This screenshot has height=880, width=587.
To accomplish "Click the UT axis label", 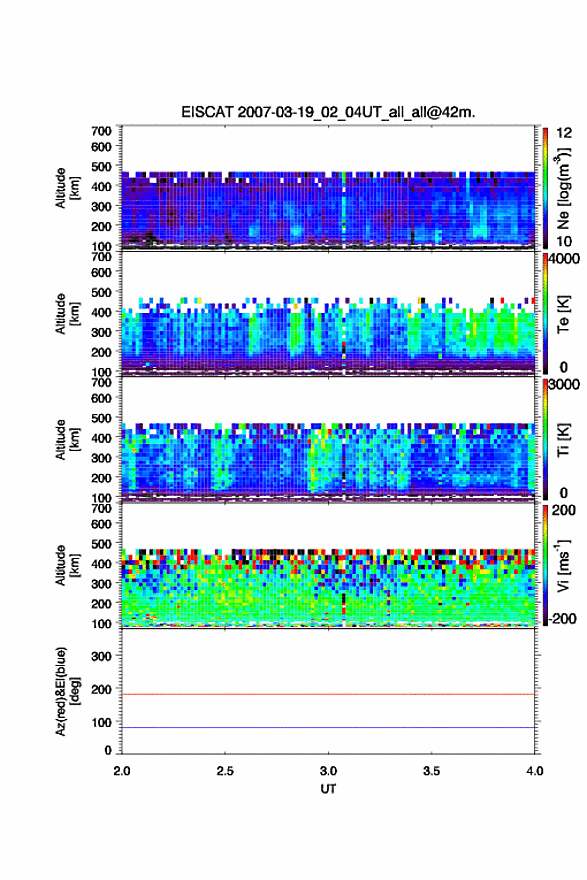I will (x=328, y=789).
